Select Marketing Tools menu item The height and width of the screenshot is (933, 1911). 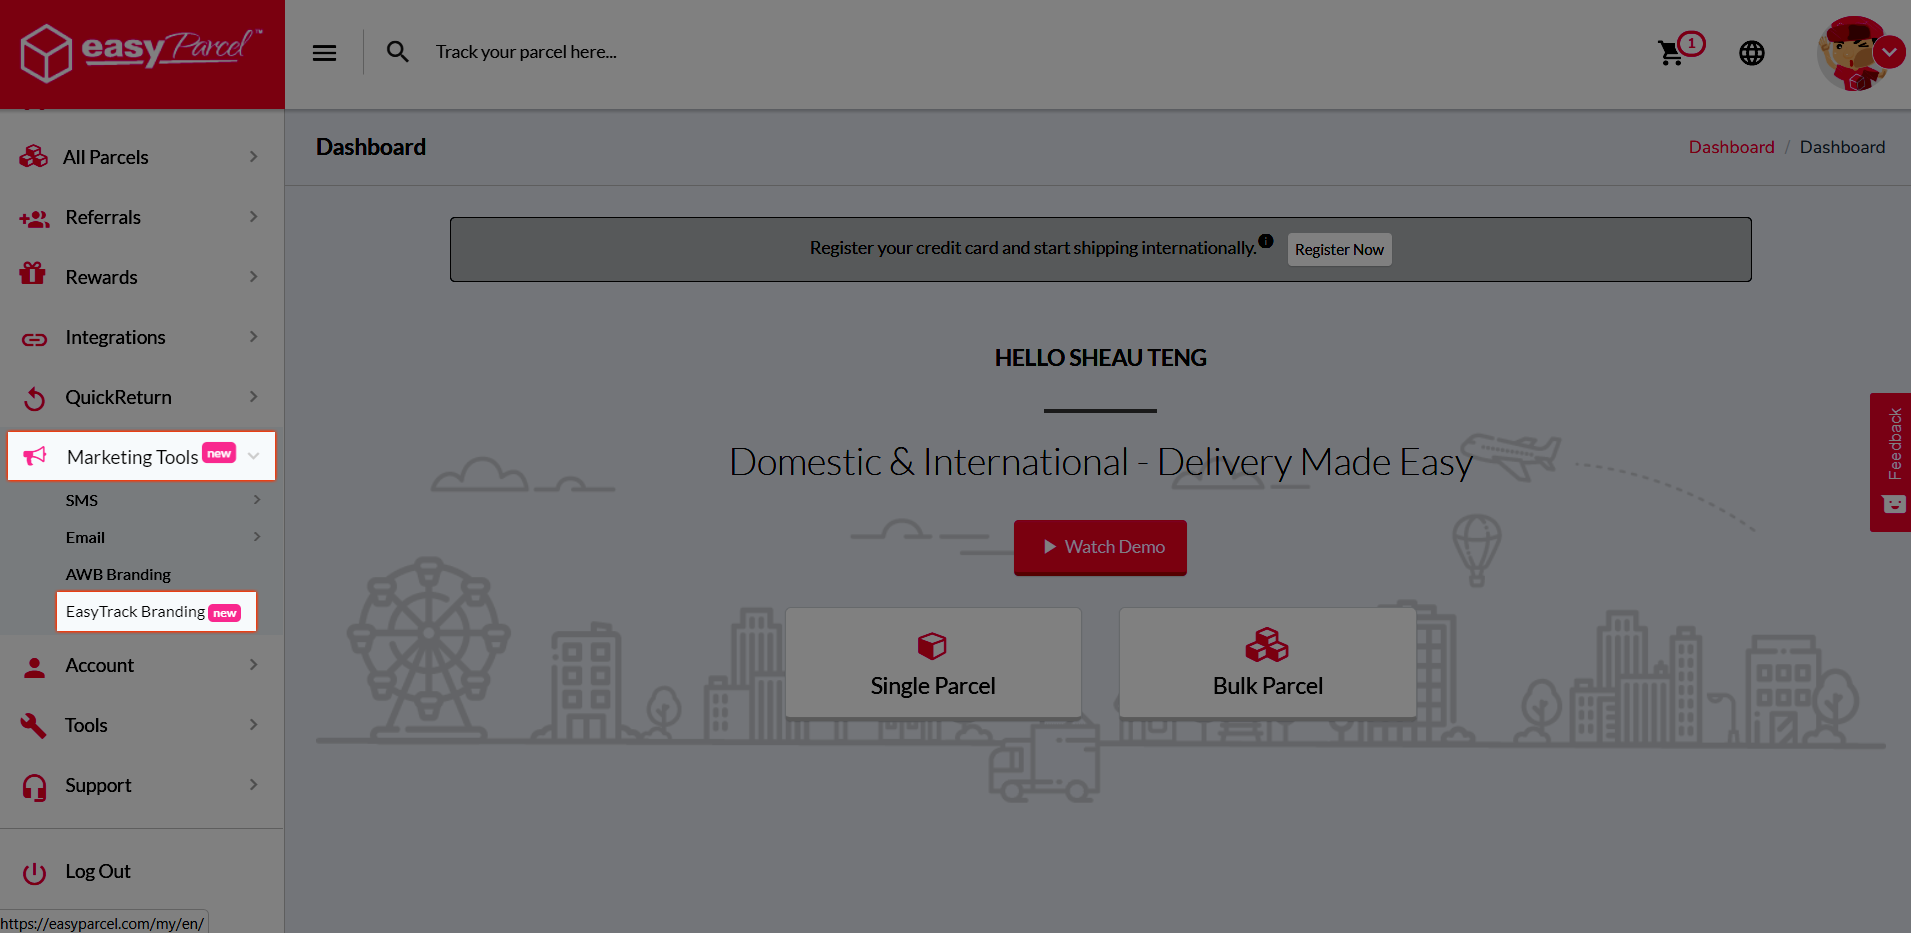pyautogui.click(x=142, y=456)
